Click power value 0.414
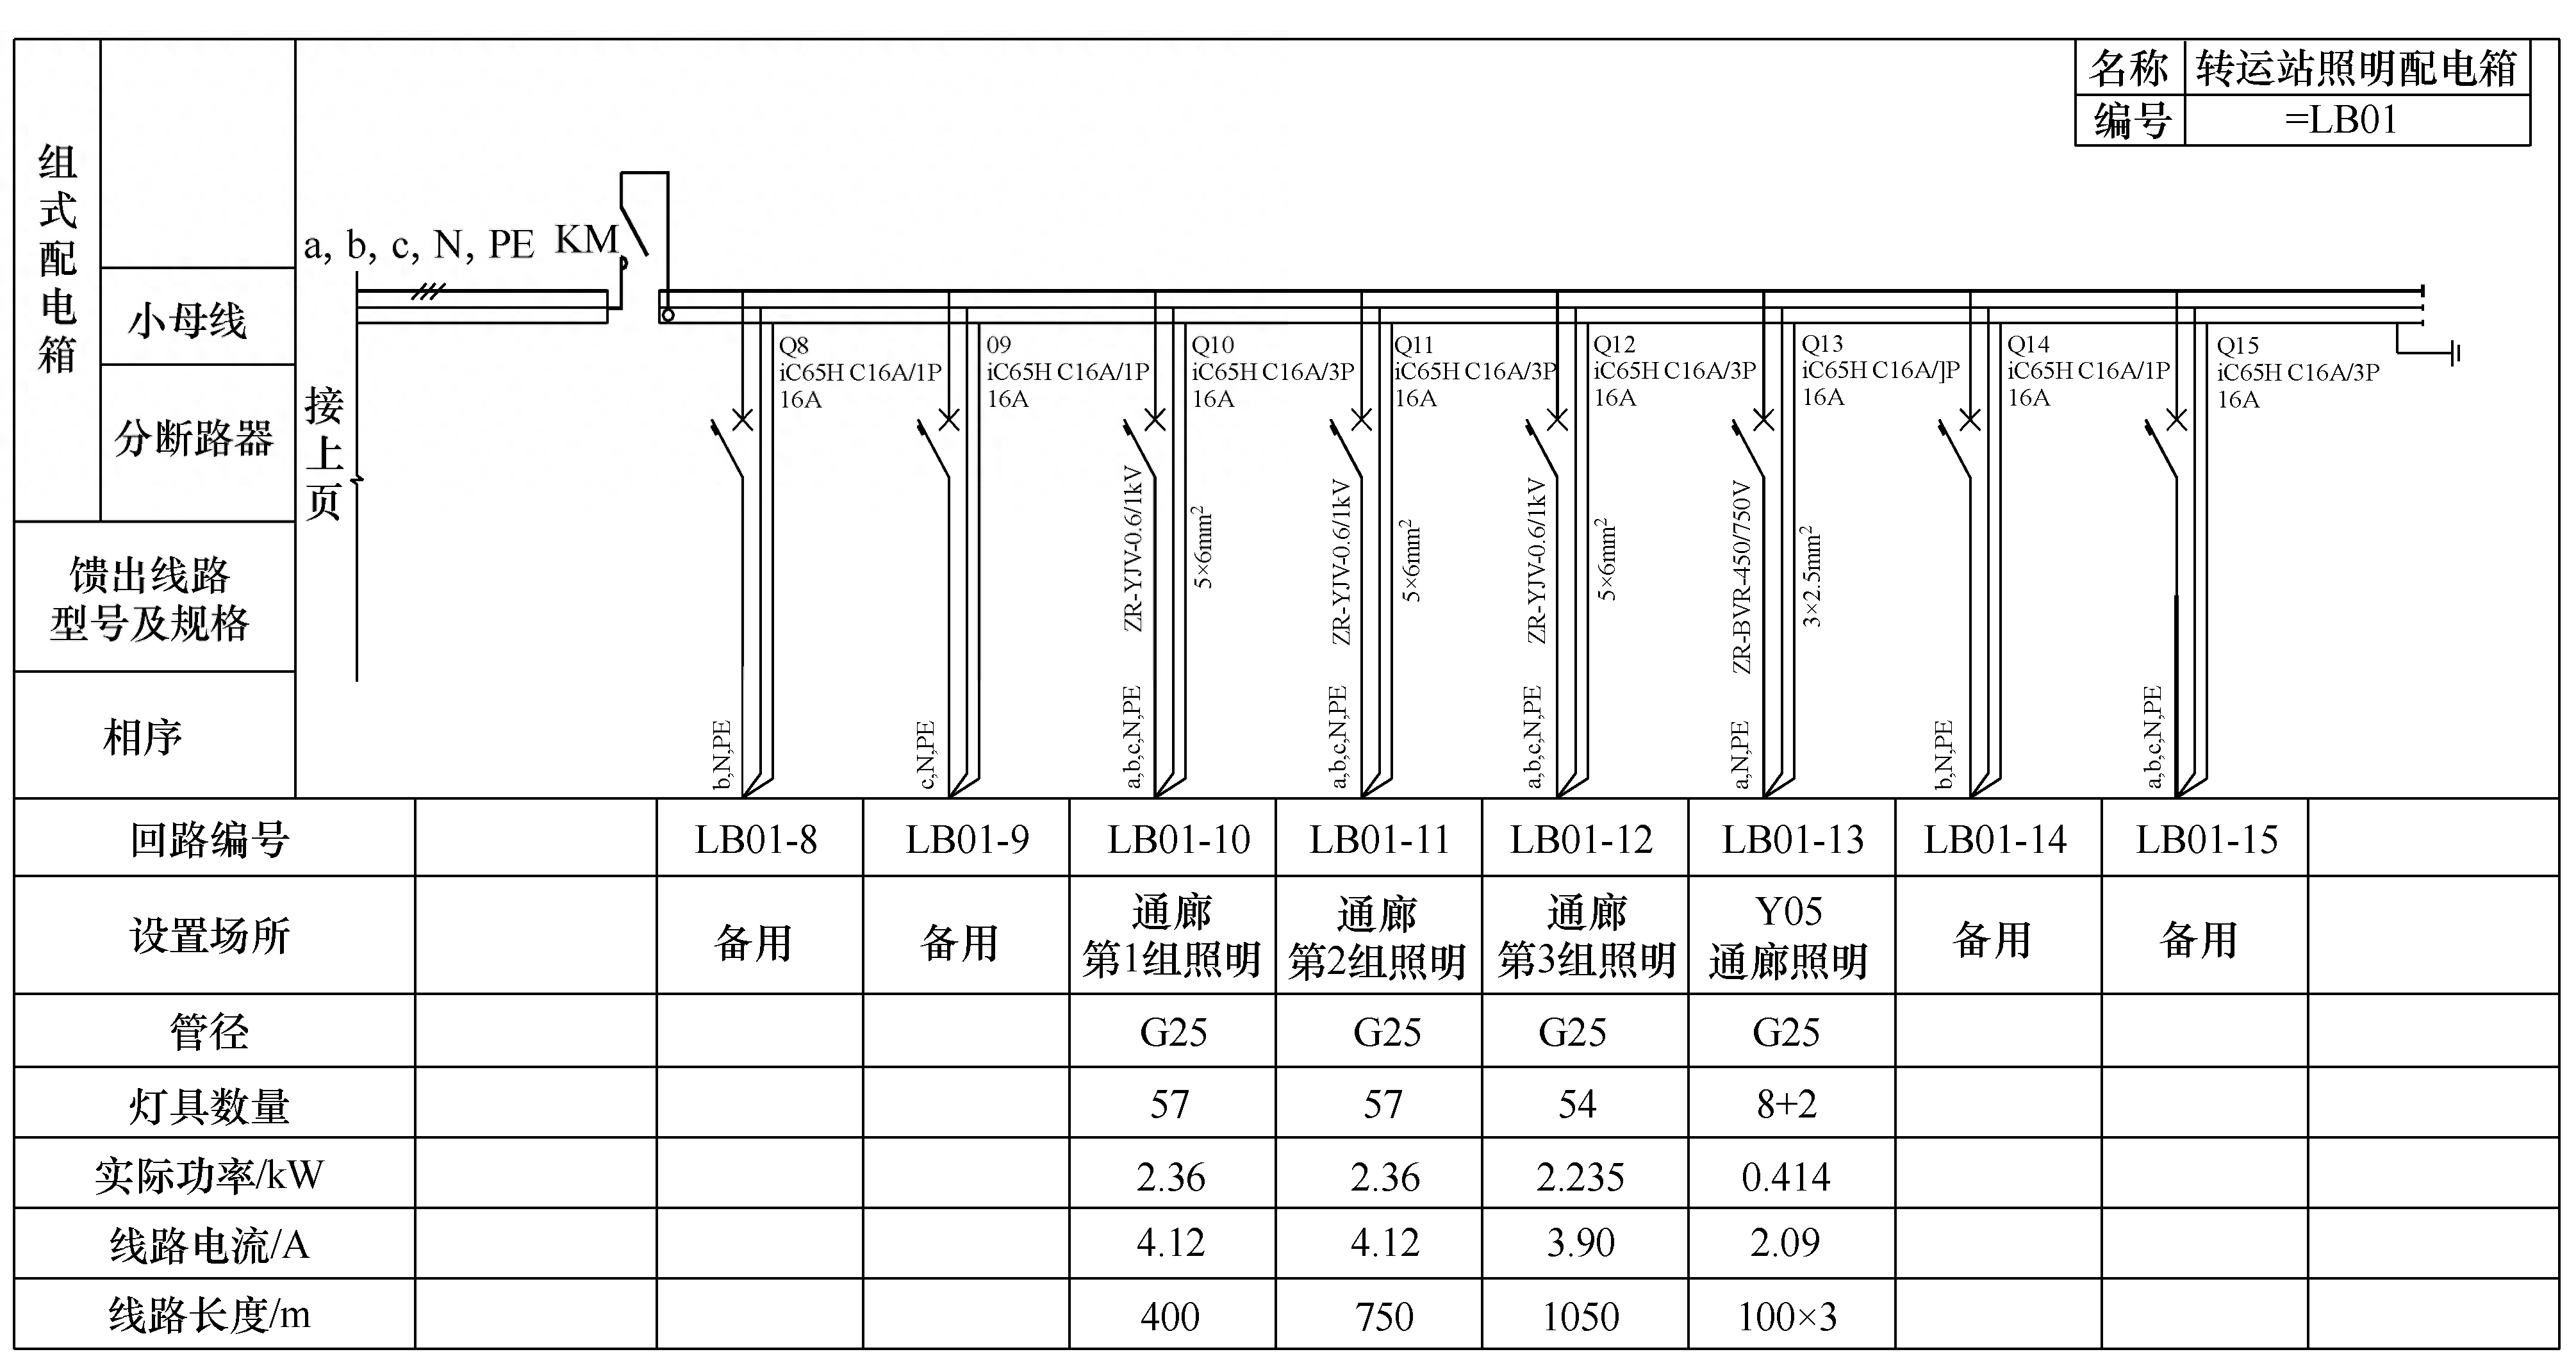This screenshot has width=2576, height=1361. click(x=1785, y=1177)
